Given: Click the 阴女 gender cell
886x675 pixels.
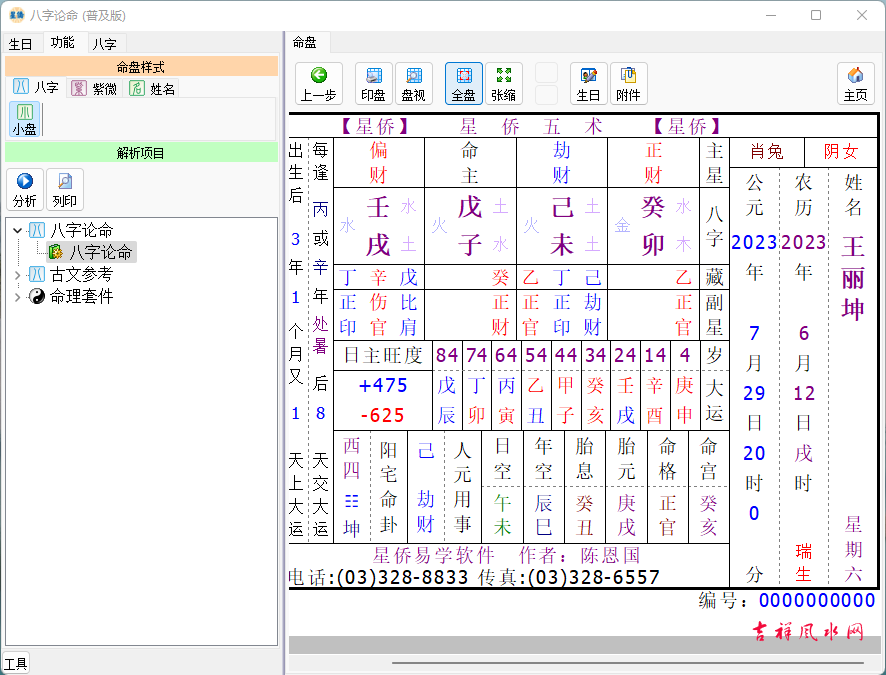Looking at the screenshot, I should (841, 152).
